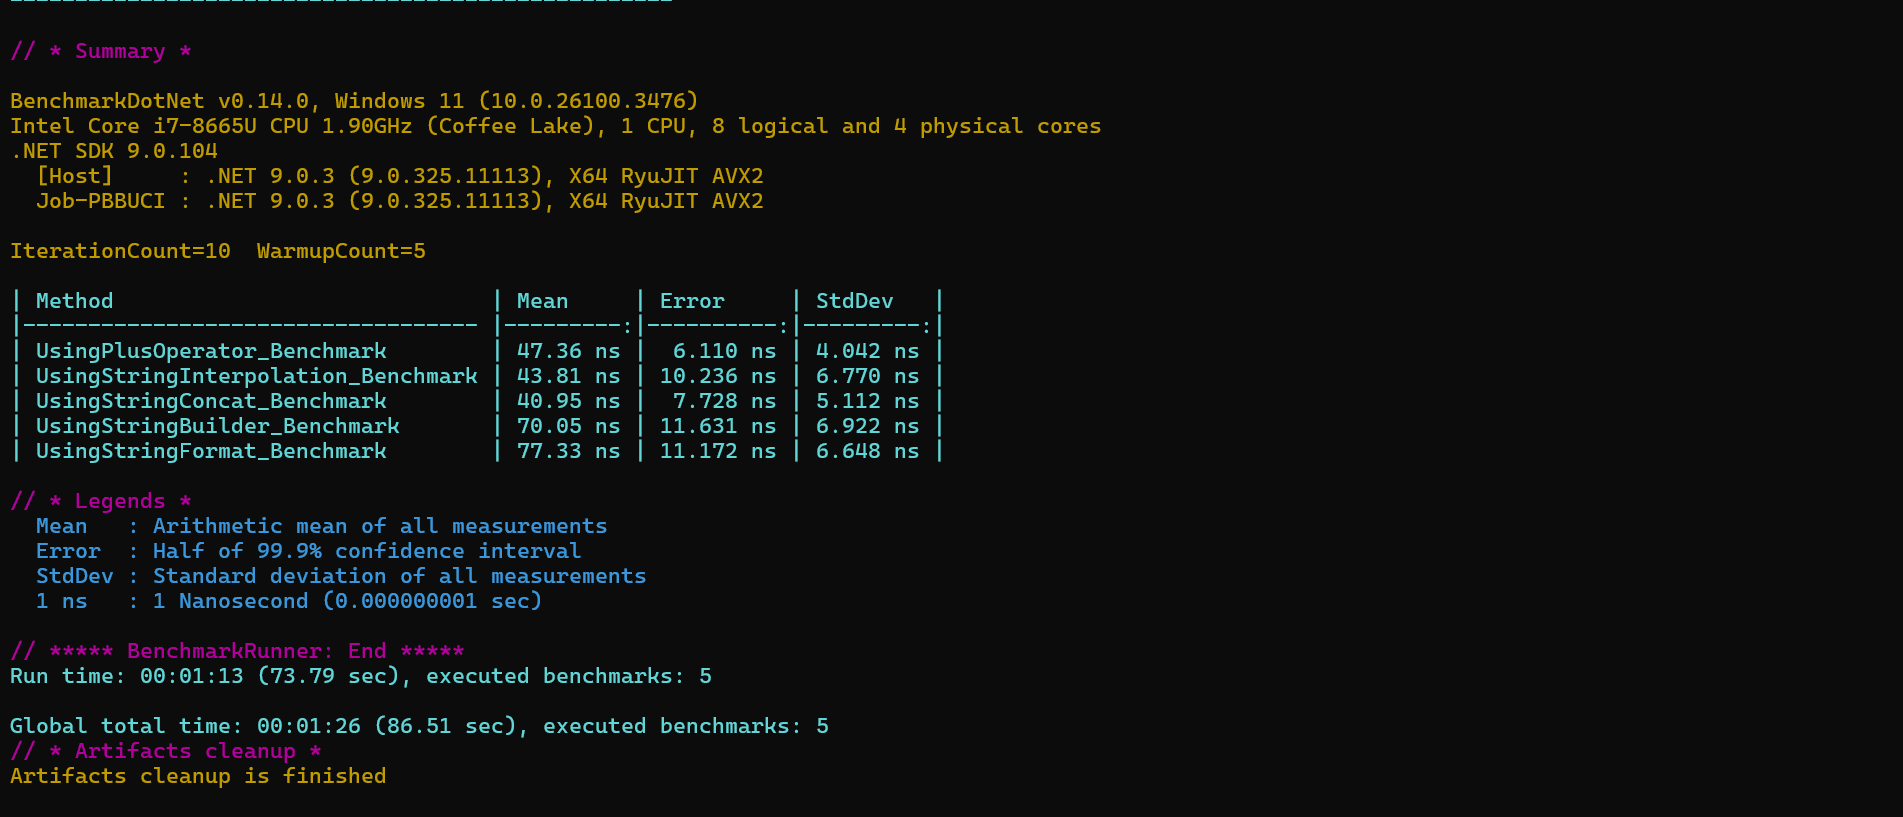The image size is (1903, 817).
Task: Click the 'Method' column header
Action: point(75,301)
